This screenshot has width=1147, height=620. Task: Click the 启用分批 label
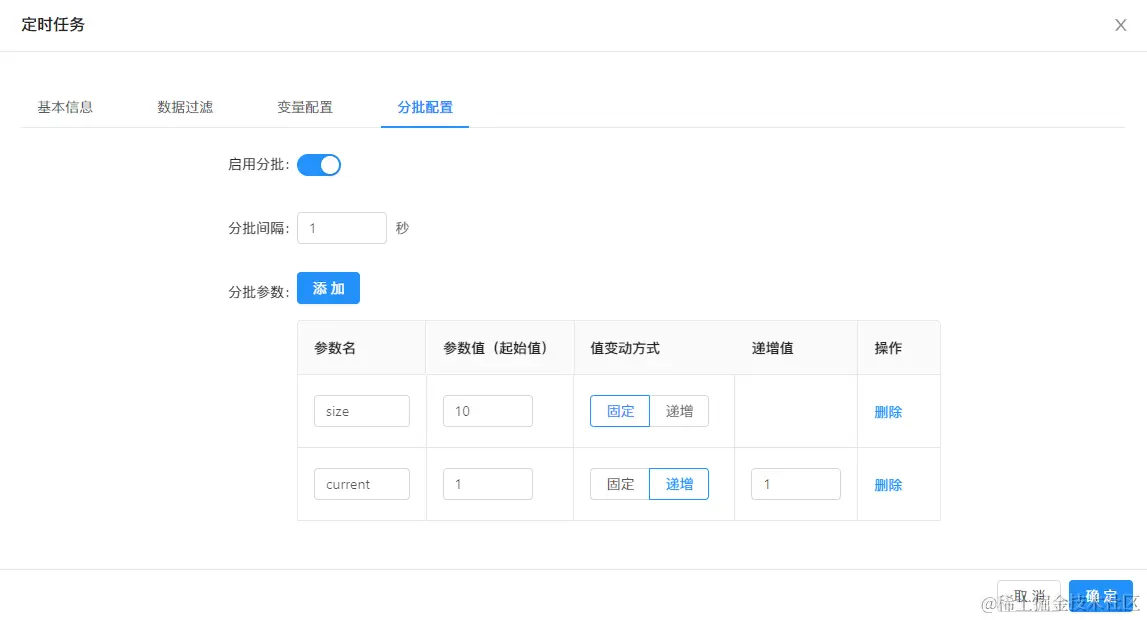[258, 165]
